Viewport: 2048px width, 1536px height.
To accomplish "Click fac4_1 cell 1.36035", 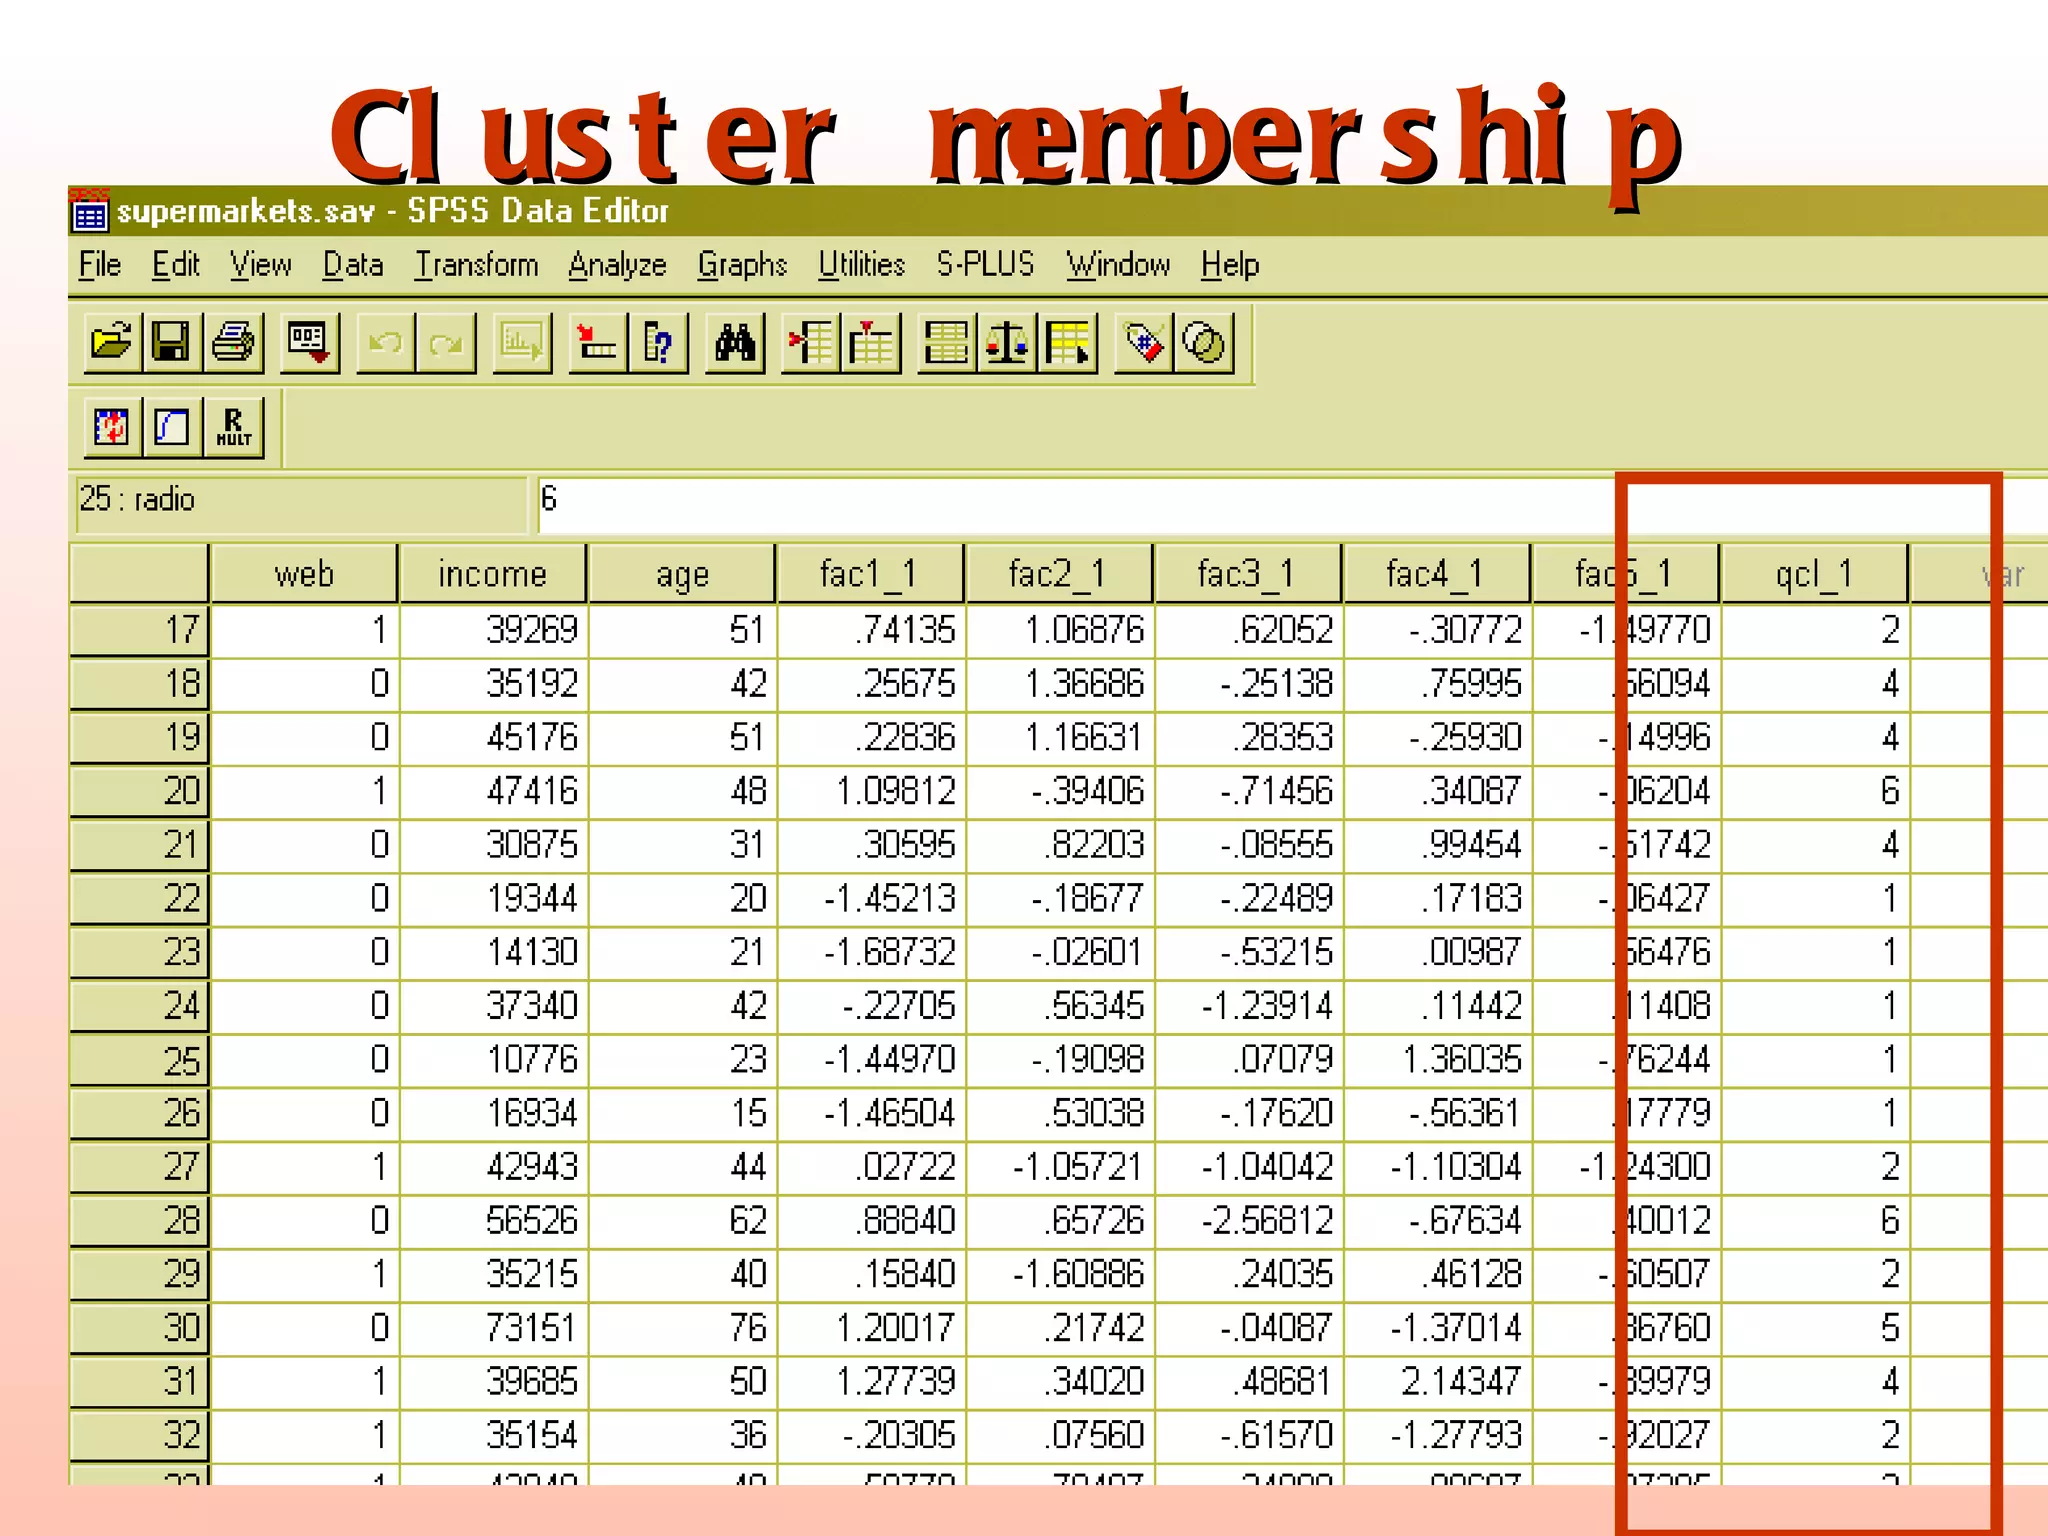I will 1437,1060.
